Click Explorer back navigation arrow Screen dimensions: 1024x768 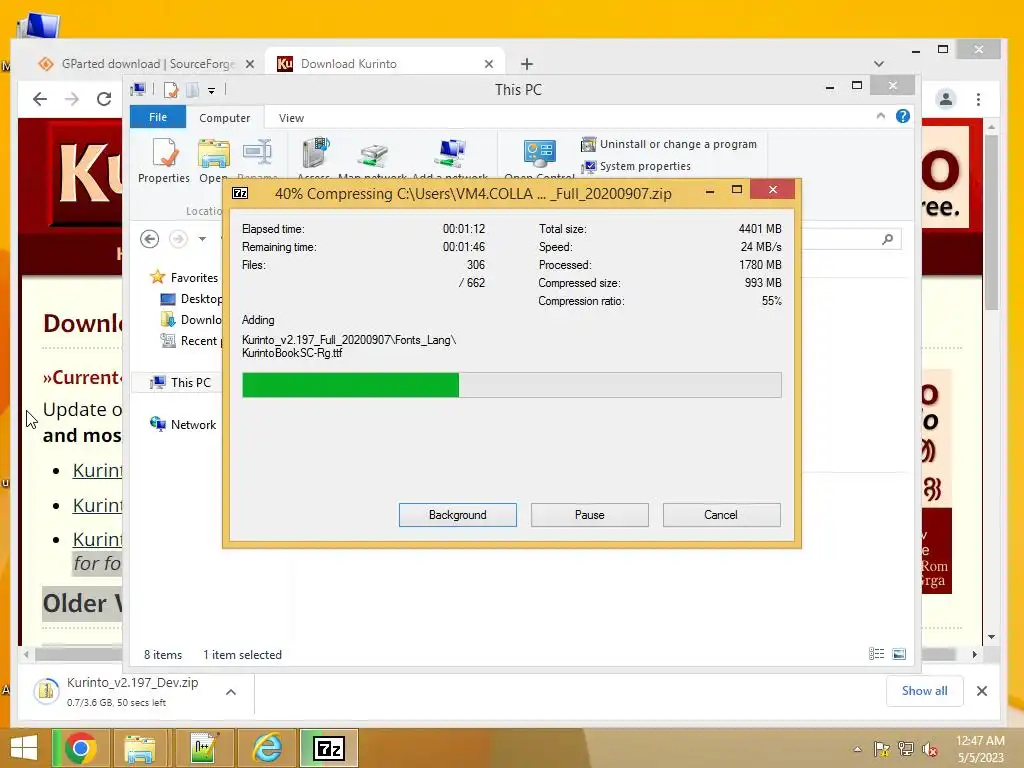[x=150, y=239]
